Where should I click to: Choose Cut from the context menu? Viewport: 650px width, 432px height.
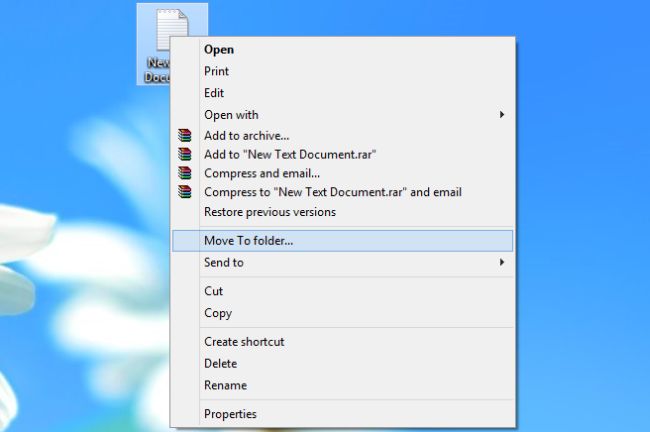(x=343, y=291)
